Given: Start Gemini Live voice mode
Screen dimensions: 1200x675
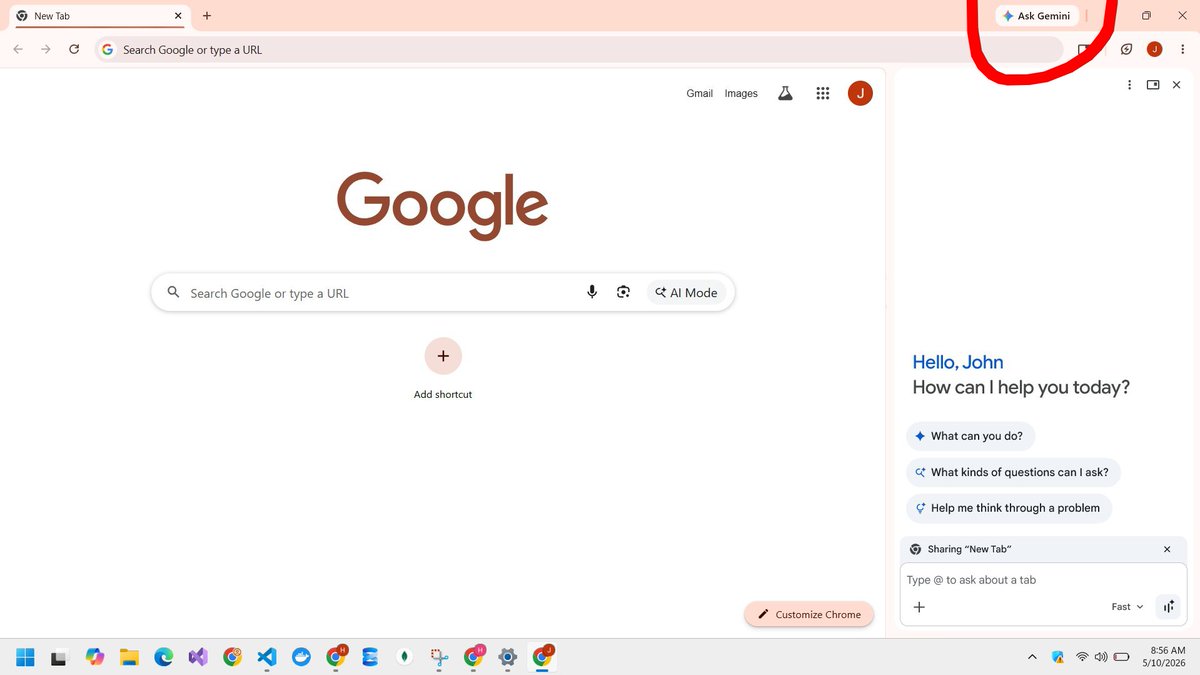Looking at the screenshot, I should (x=1169, y=607).
